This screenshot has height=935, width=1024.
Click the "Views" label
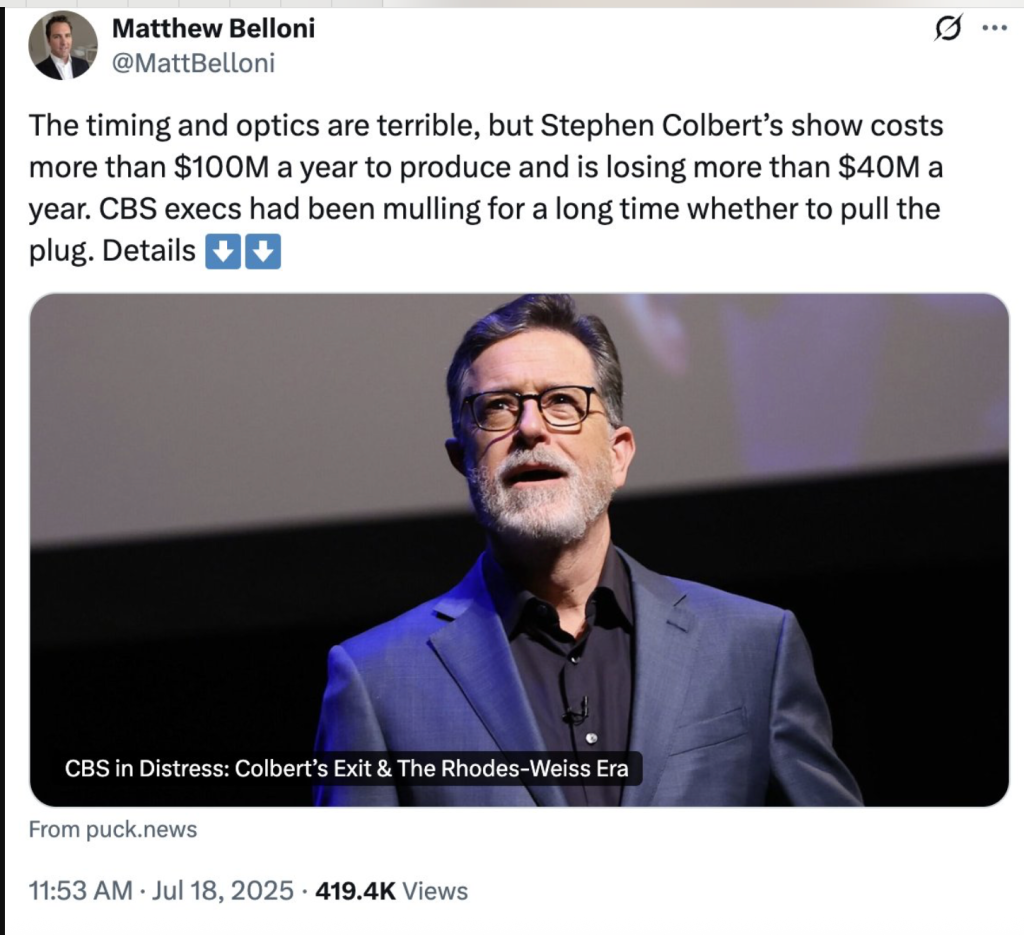[435, 889]
